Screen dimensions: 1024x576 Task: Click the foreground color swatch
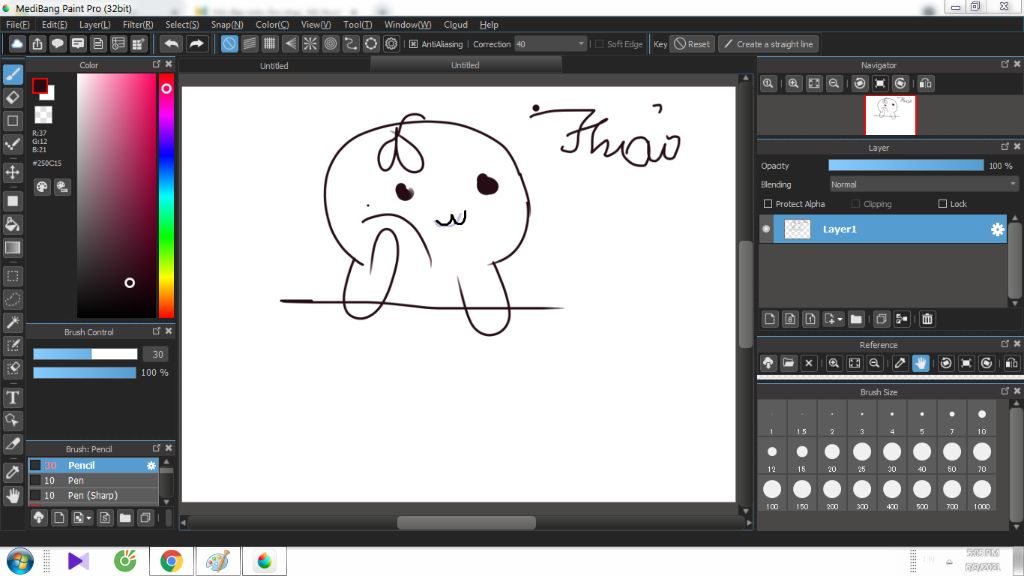point(40,86)
